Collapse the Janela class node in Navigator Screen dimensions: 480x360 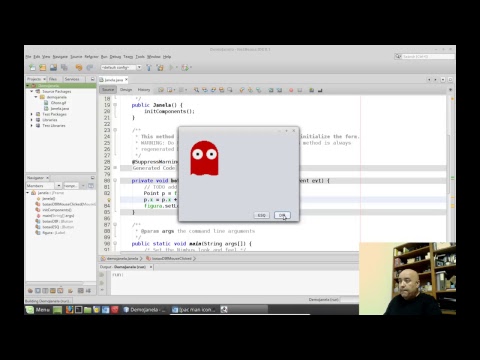coord(28,193)
